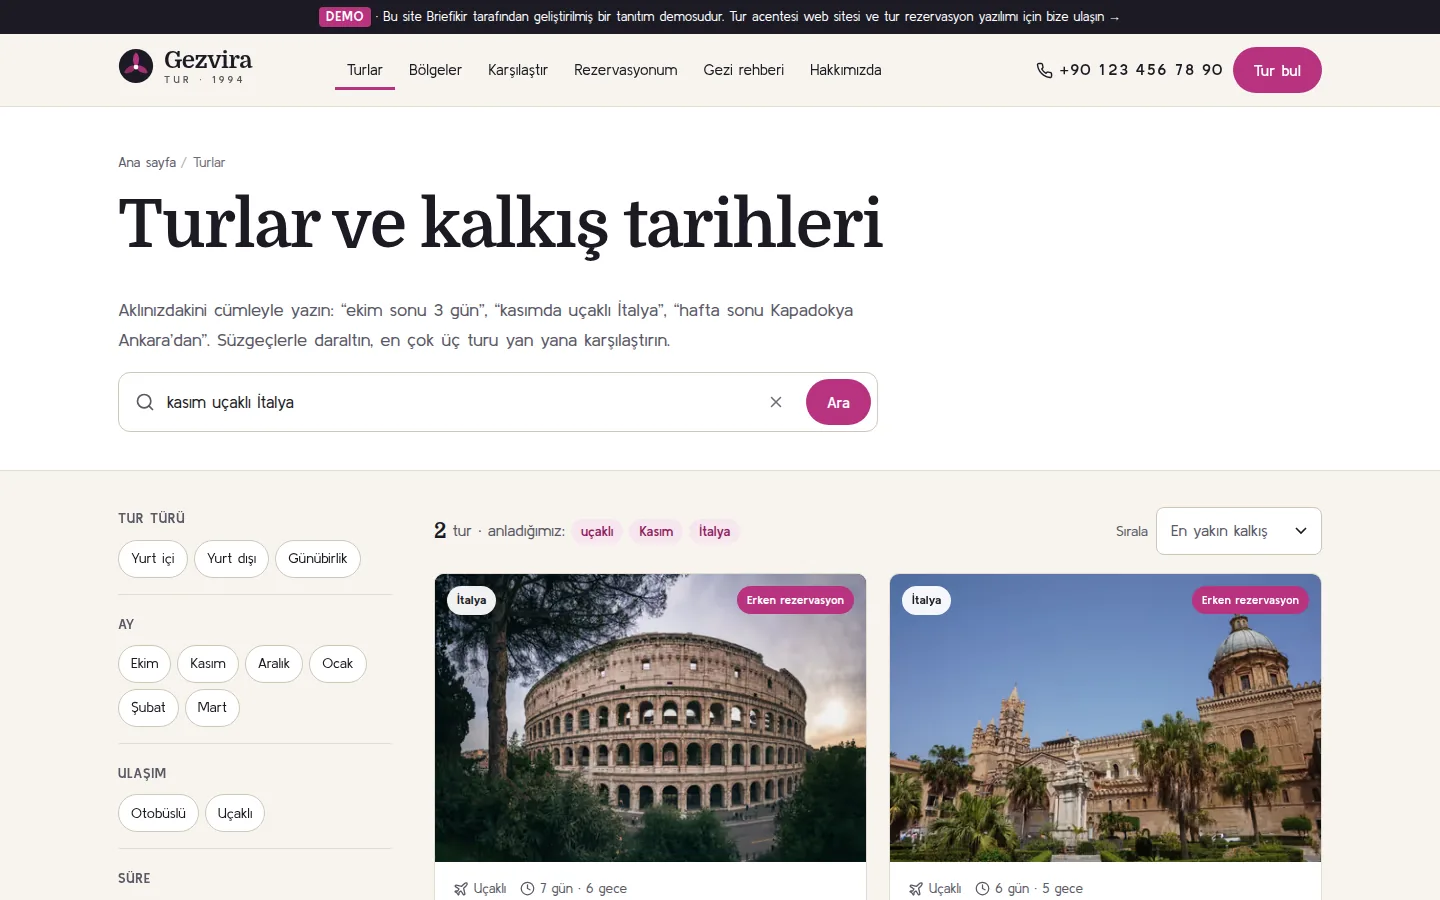Click the Ara search button

tap(838, 402)
